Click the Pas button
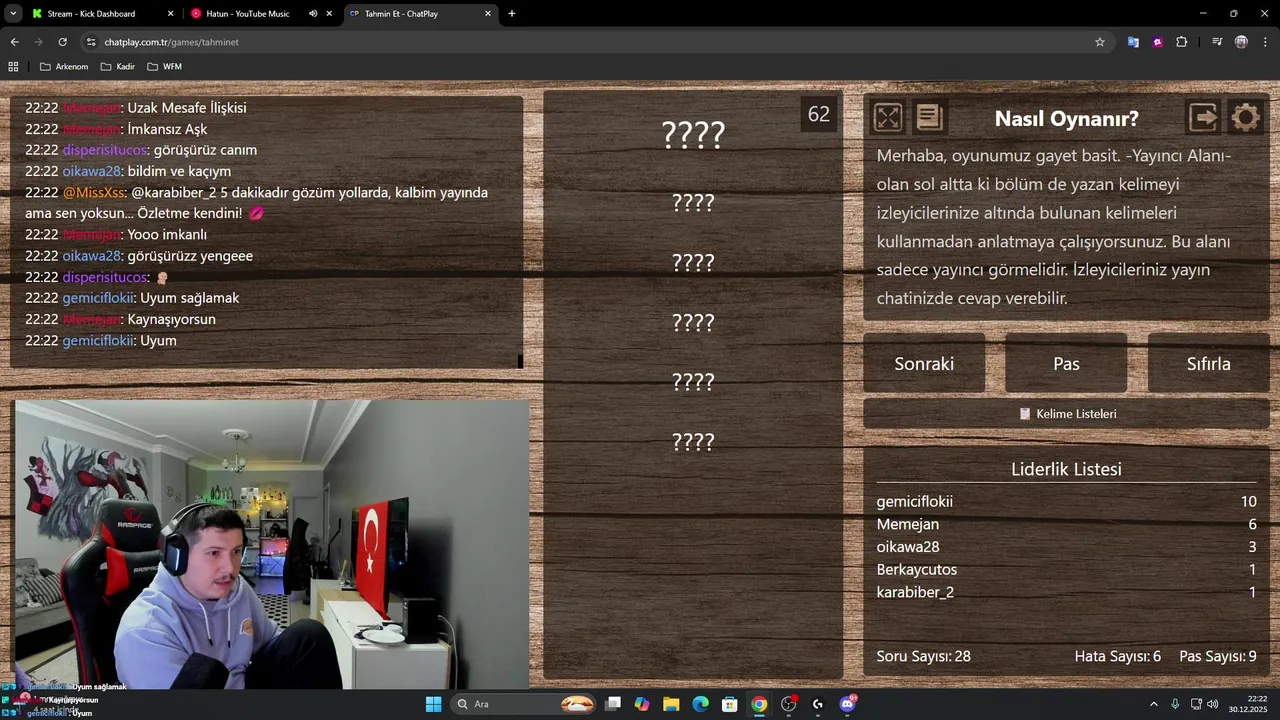 pos(1066,363)
